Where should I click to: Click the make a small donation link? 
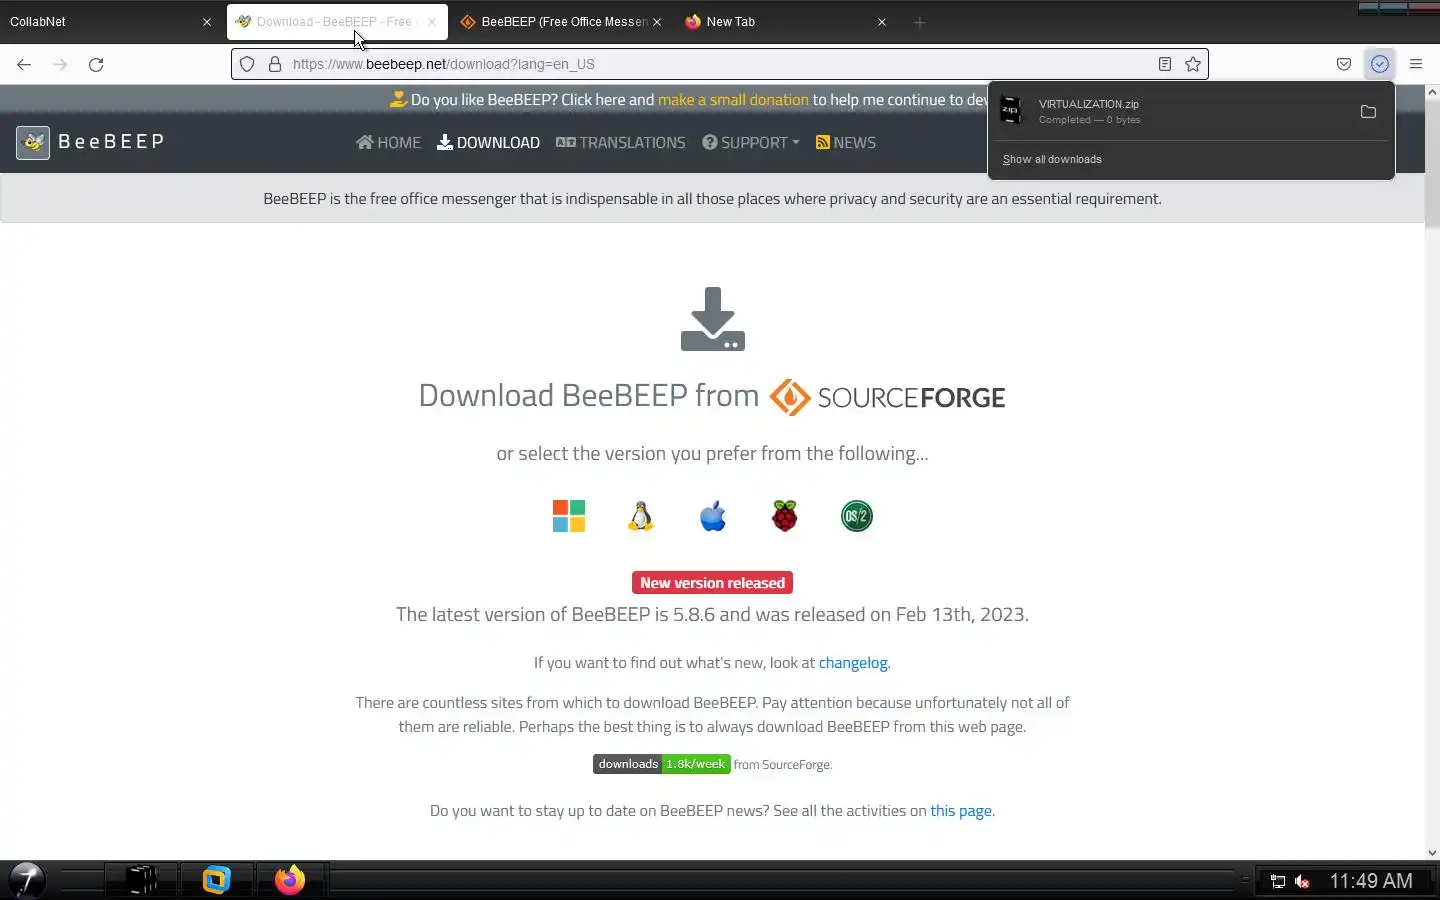click(x=733, y=100)
